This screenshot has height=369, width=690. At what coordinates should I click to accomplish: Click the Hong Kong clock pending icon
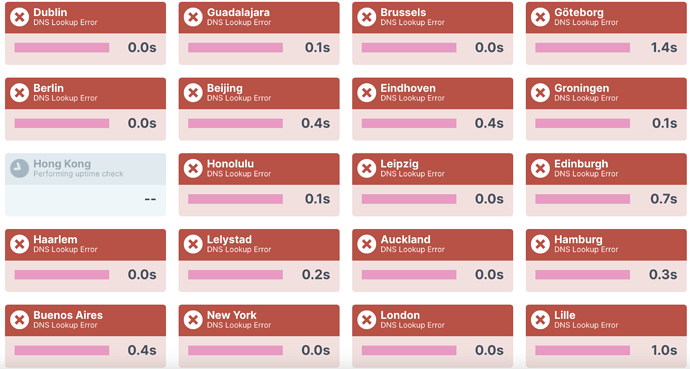click(x=19, y=168)
